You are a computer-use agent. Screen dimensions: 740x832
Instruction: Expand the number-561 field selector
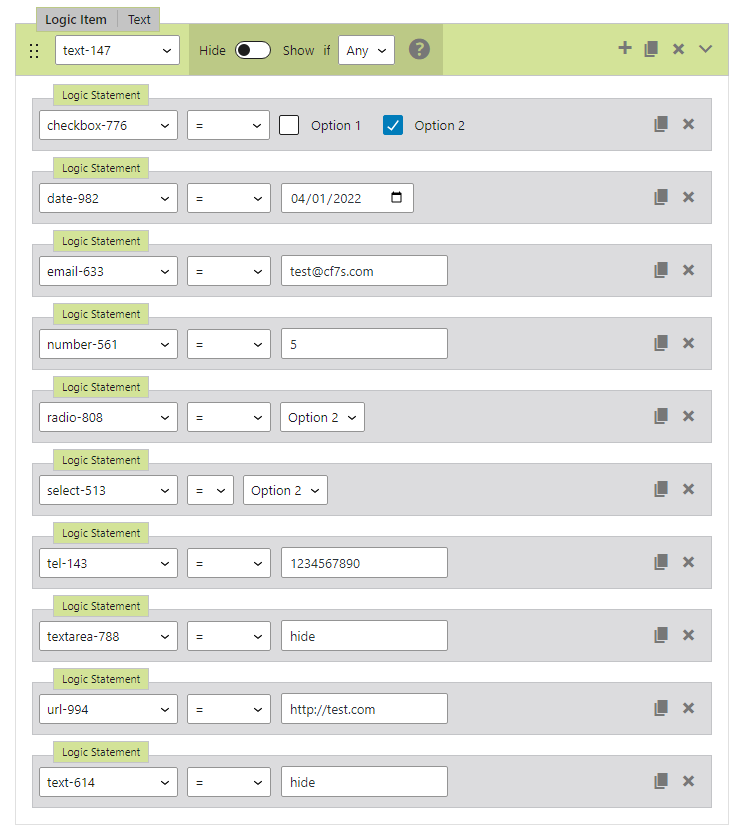108,344
